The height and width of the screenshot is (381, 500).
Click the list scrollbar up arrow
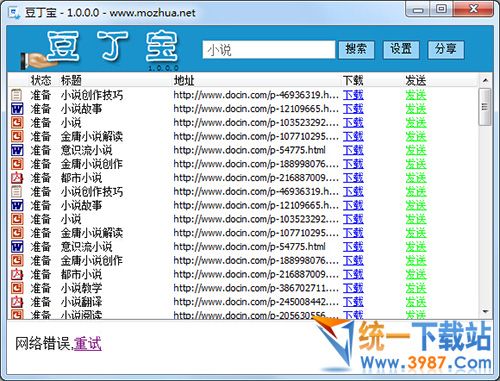485,80
